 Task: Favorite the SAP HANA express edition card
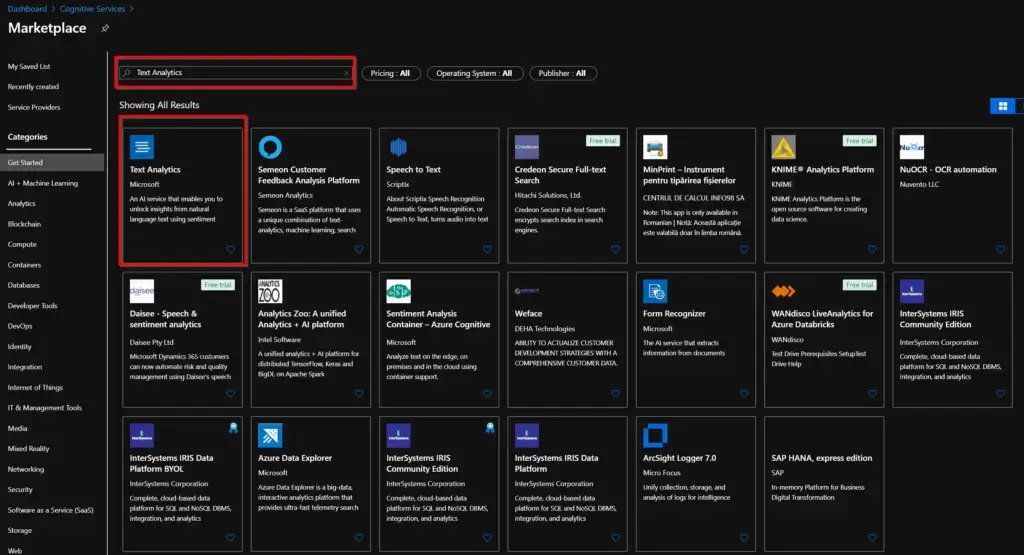(872, 538)
